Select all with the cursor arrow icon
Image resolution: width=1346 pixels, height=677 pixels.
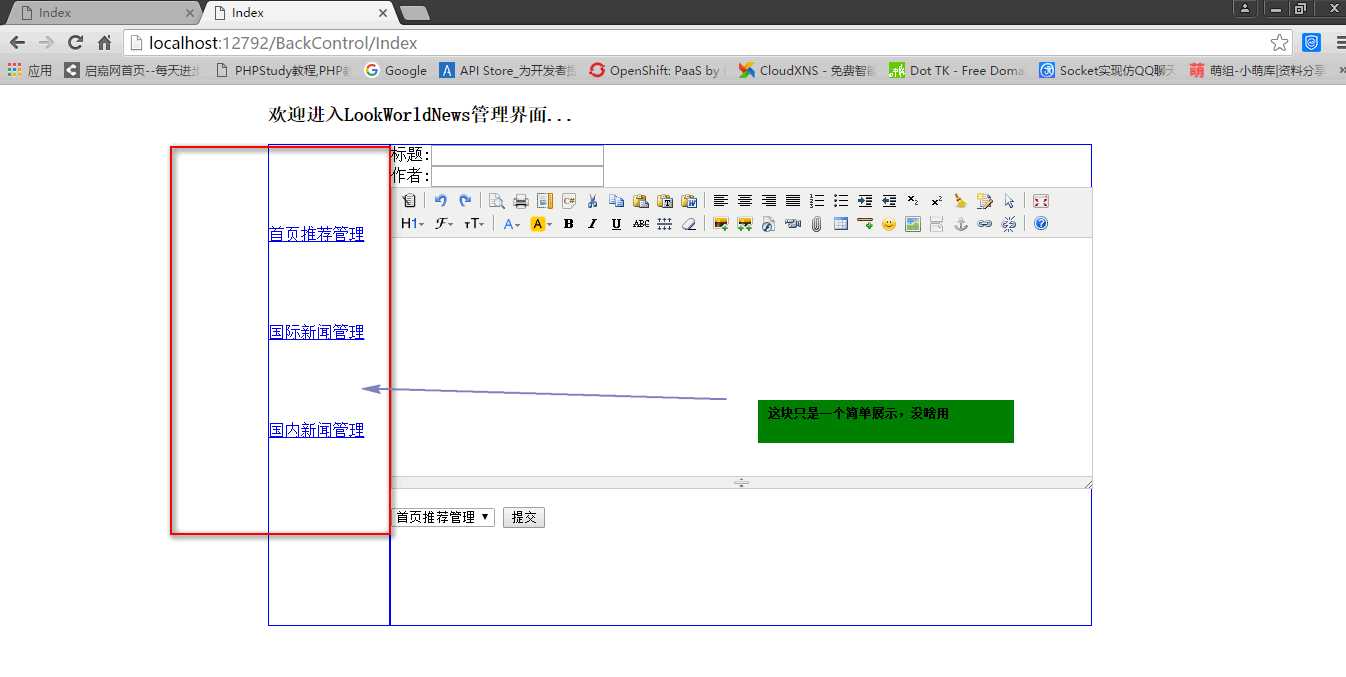point(1009,201)
